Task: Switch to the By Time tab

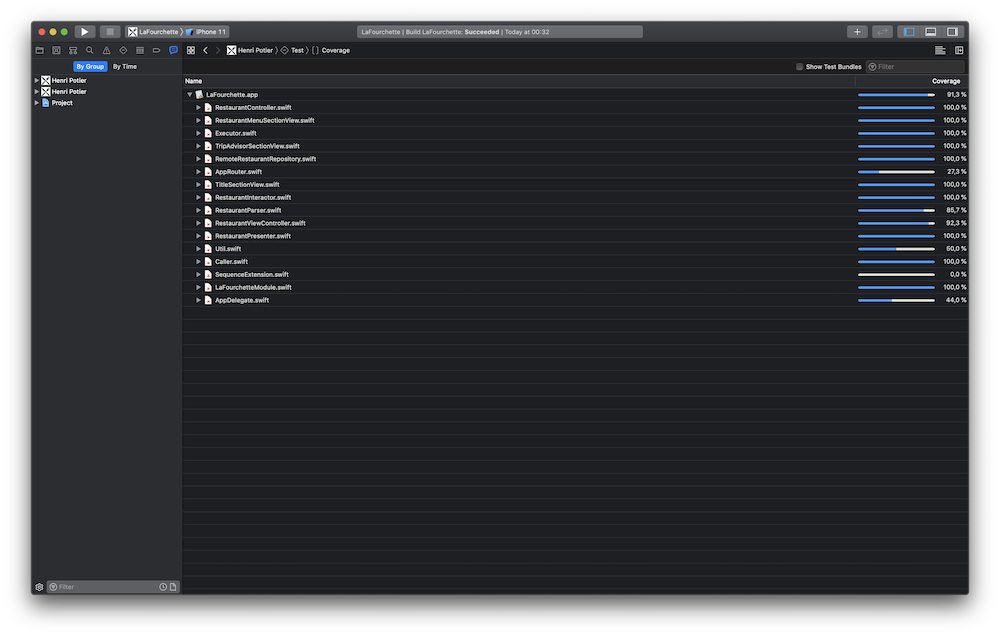Action: (125, 66)
